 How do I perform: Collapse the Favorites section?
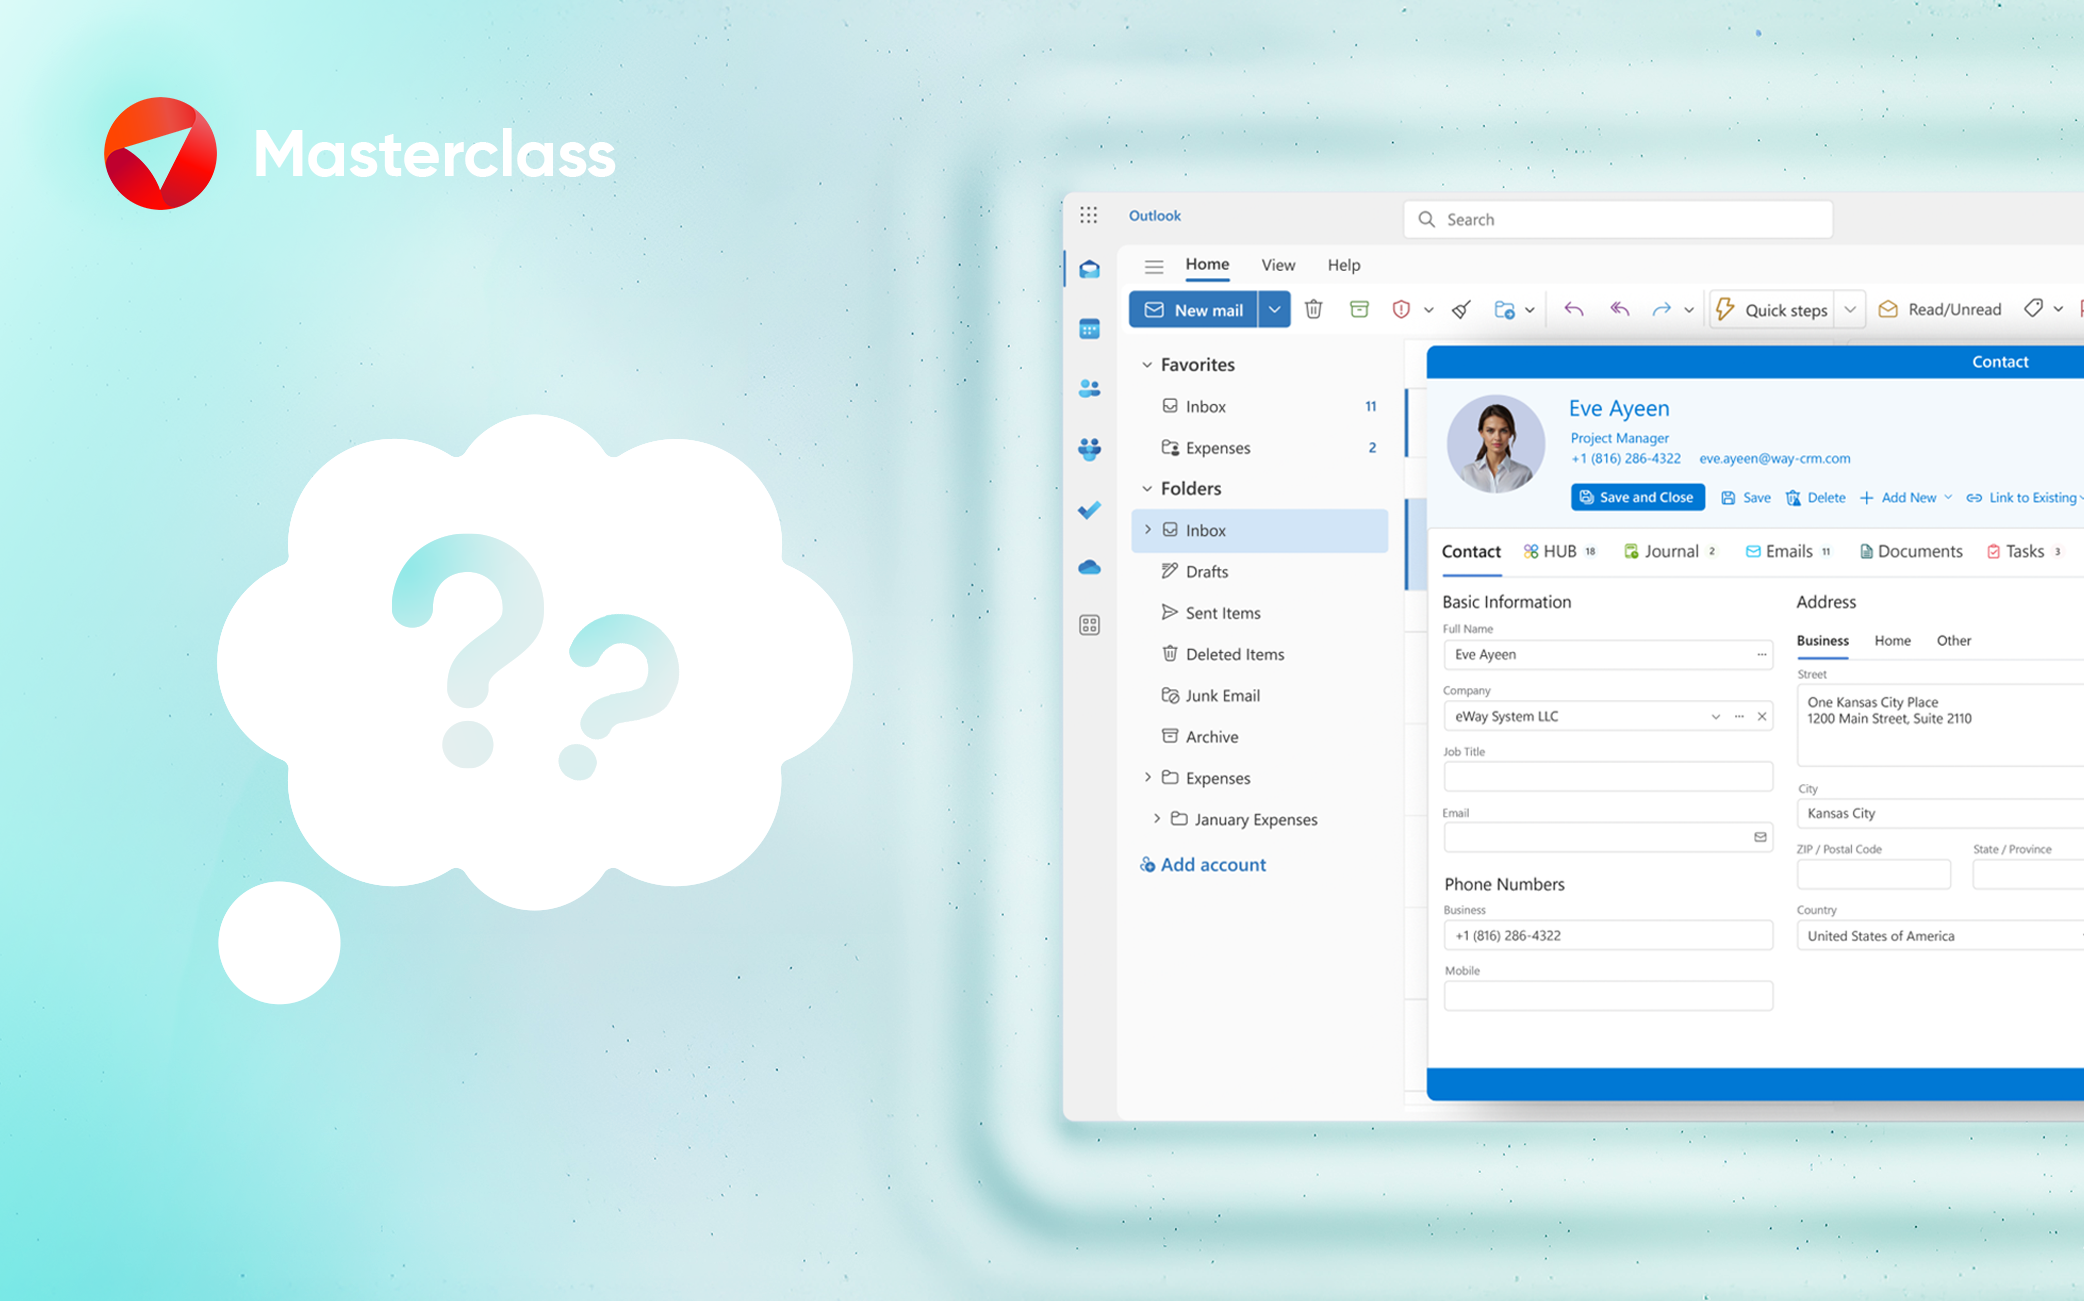(x=1147, y=365)
